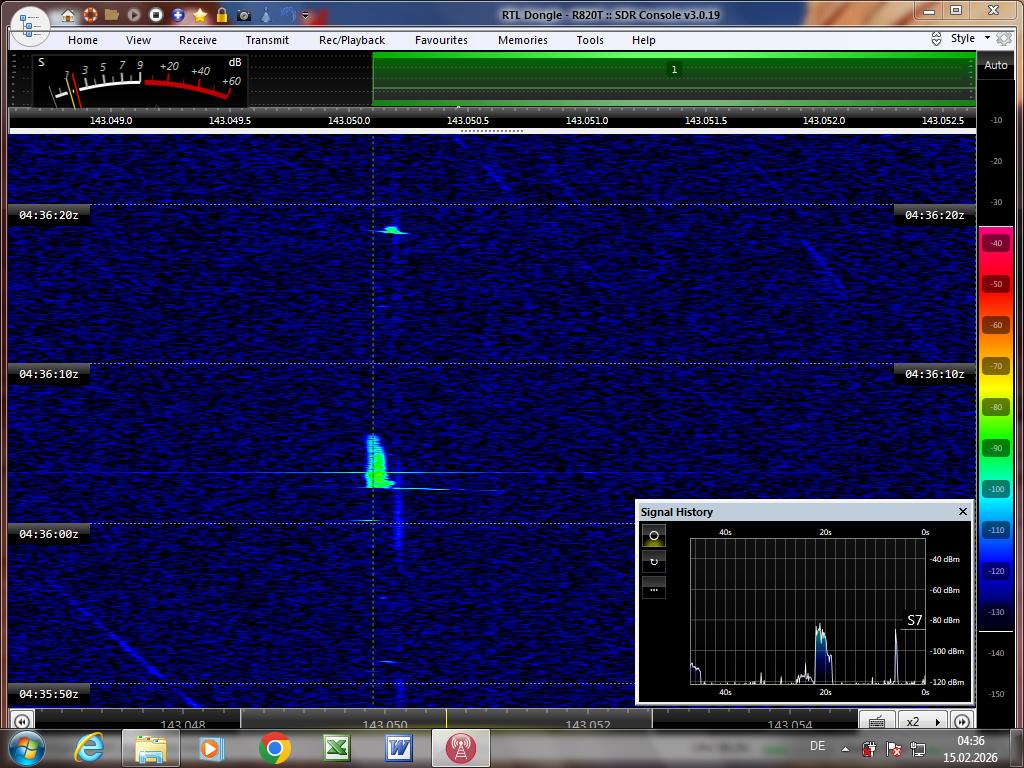Open the Home ribbon tab
The height and width of the screenshot is (768, 1024).
(83, 40)
